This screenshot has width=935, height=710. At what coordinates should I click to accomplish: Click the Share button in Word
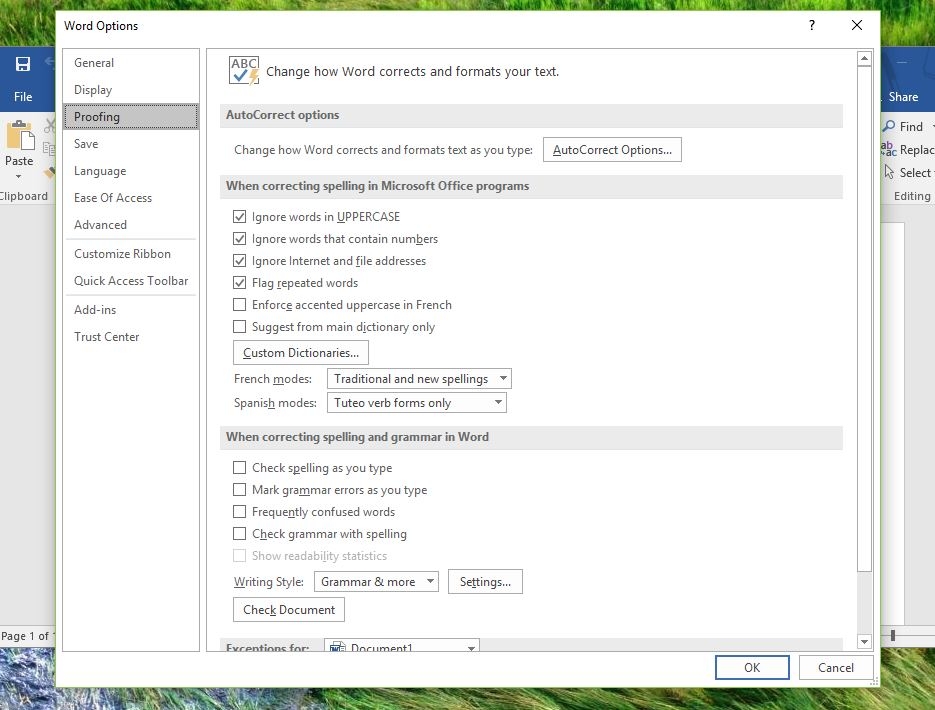903,97
